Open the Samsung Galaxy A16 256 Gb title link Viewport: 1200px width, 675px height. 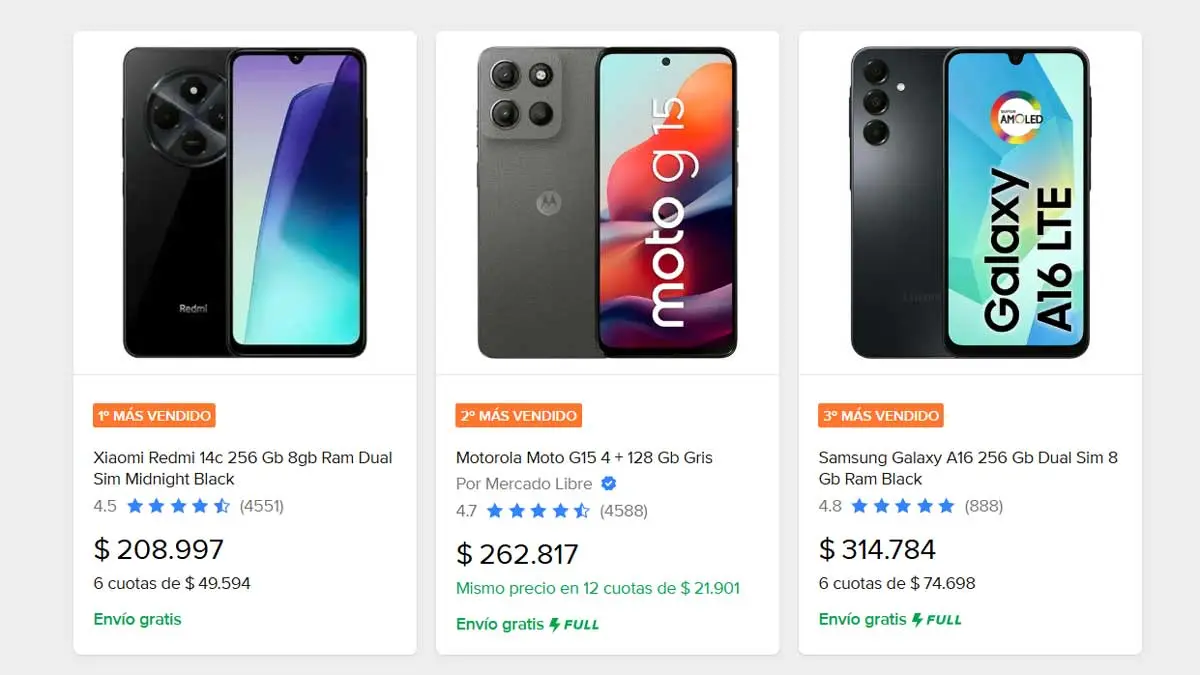pos(968,468)
